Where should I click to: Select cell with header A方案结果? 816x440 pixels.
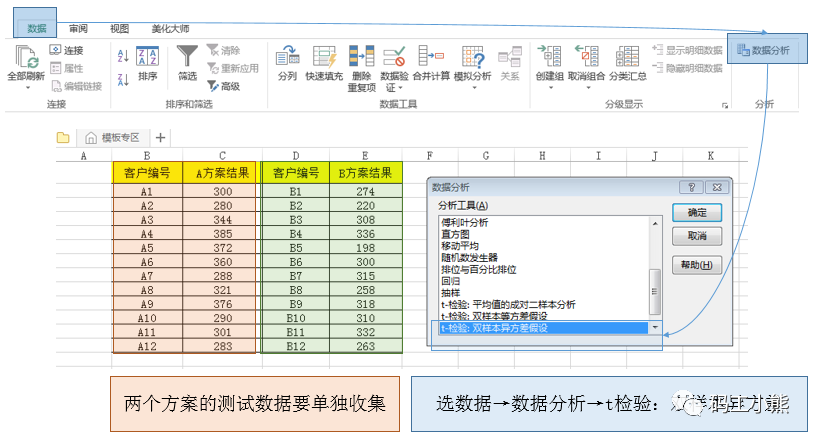pyautogui.click(x=222, y=173)
